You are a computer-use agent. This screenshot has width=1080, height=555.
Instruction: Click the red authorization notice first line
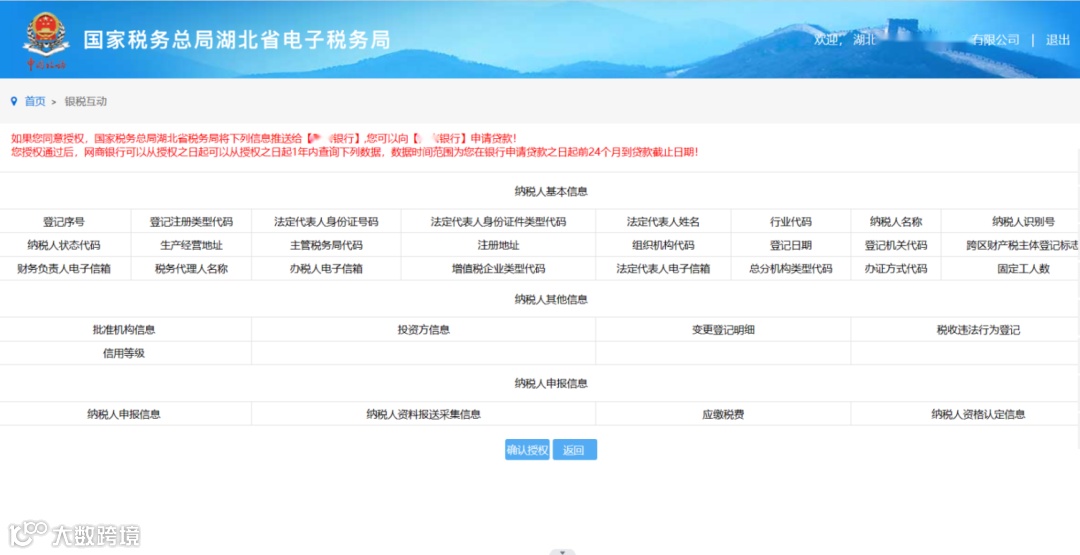click(x=264, y=138)
